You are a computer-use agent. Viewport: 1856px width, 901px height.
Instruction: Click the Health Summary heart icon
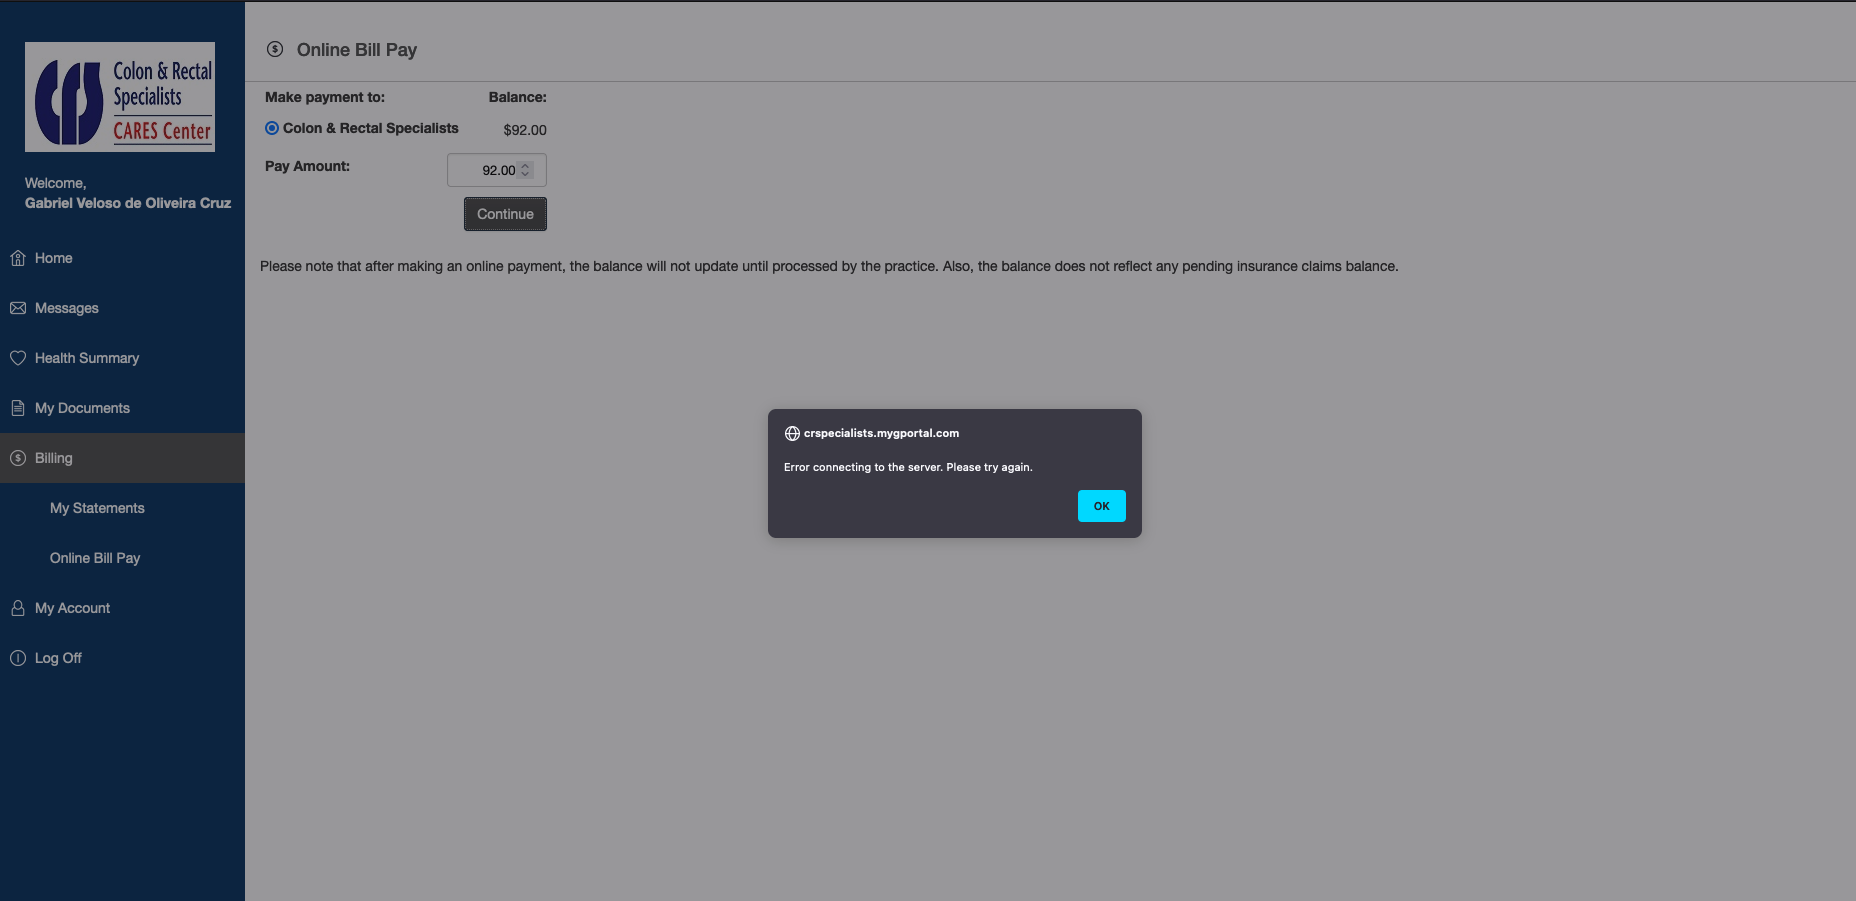coord(18,358)
